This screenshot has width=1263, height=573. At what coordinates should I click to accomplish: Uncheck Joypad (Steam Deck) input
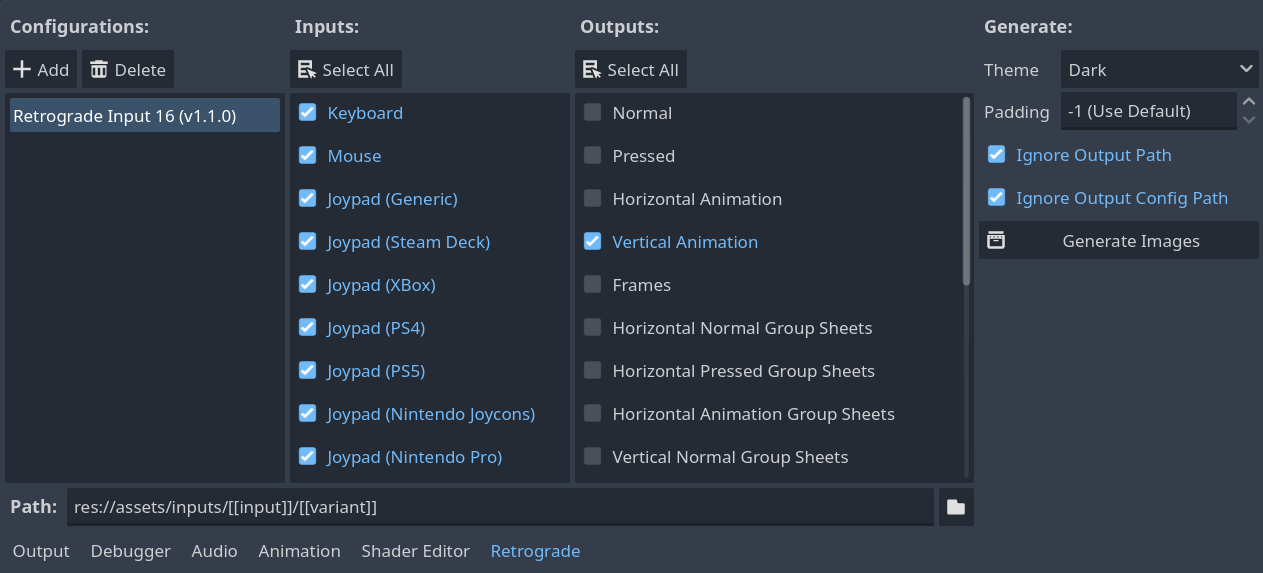coord(308,242)
